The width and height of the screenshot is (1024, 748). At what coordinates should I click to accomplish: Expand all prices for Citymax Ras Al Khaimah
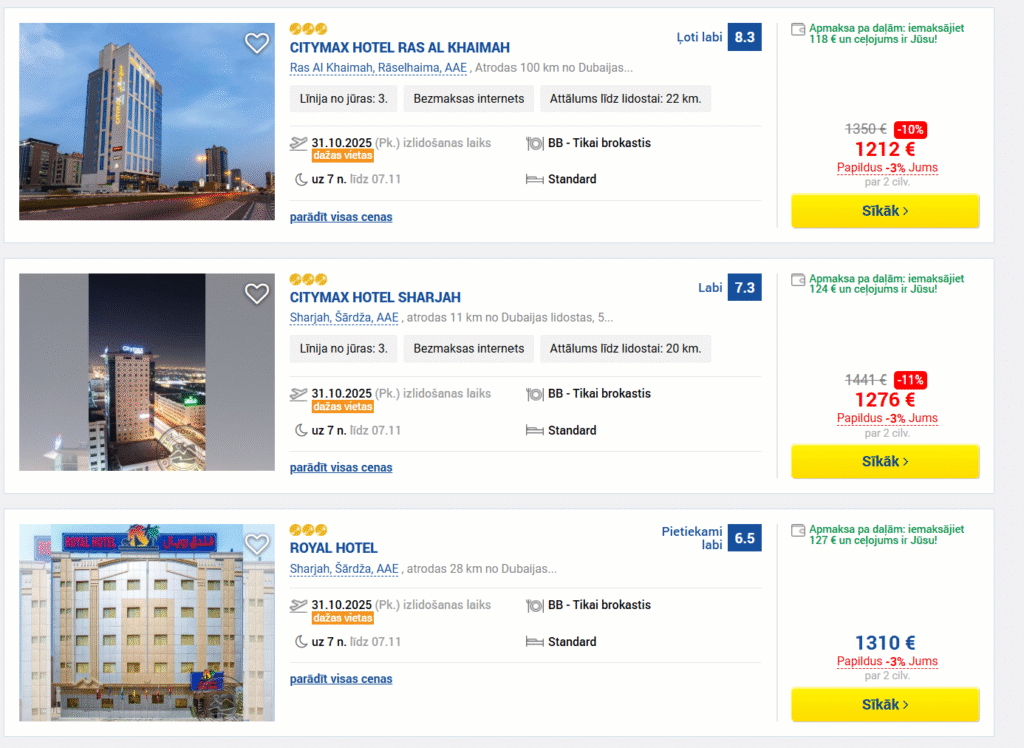341,217
